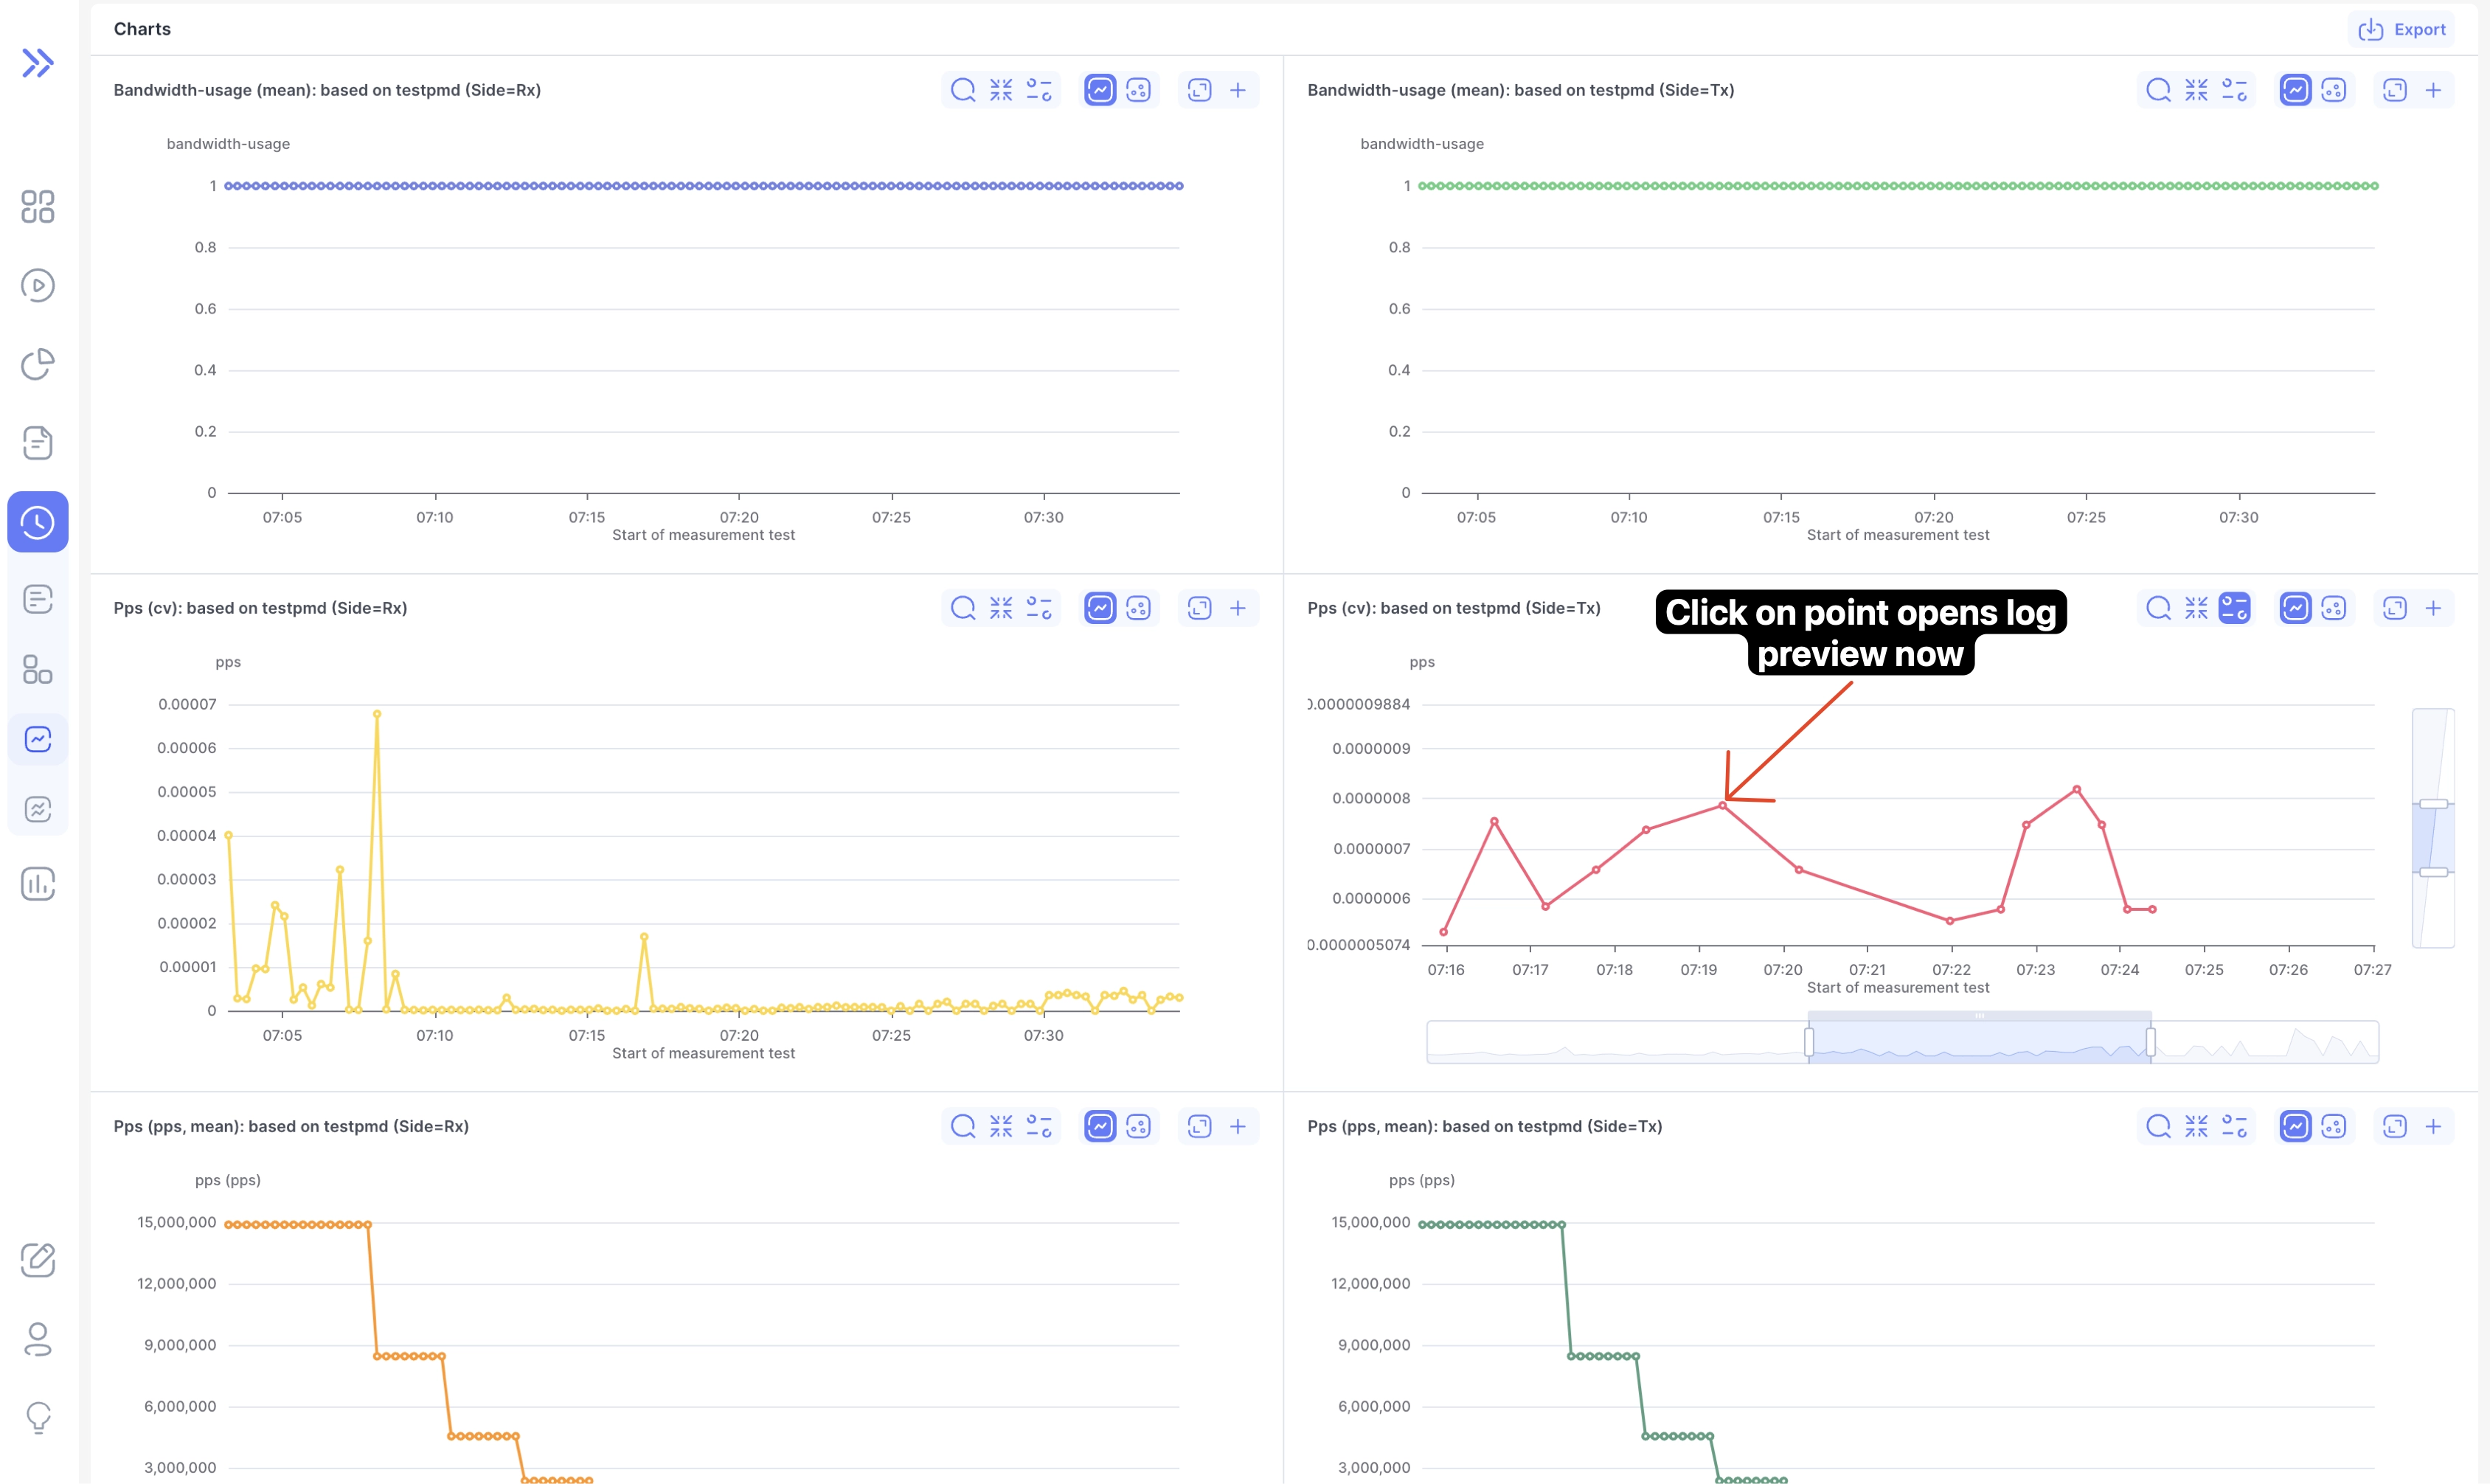Select the line chart icon in sidebar
2490x1484 pixels.
click(38, 740)
